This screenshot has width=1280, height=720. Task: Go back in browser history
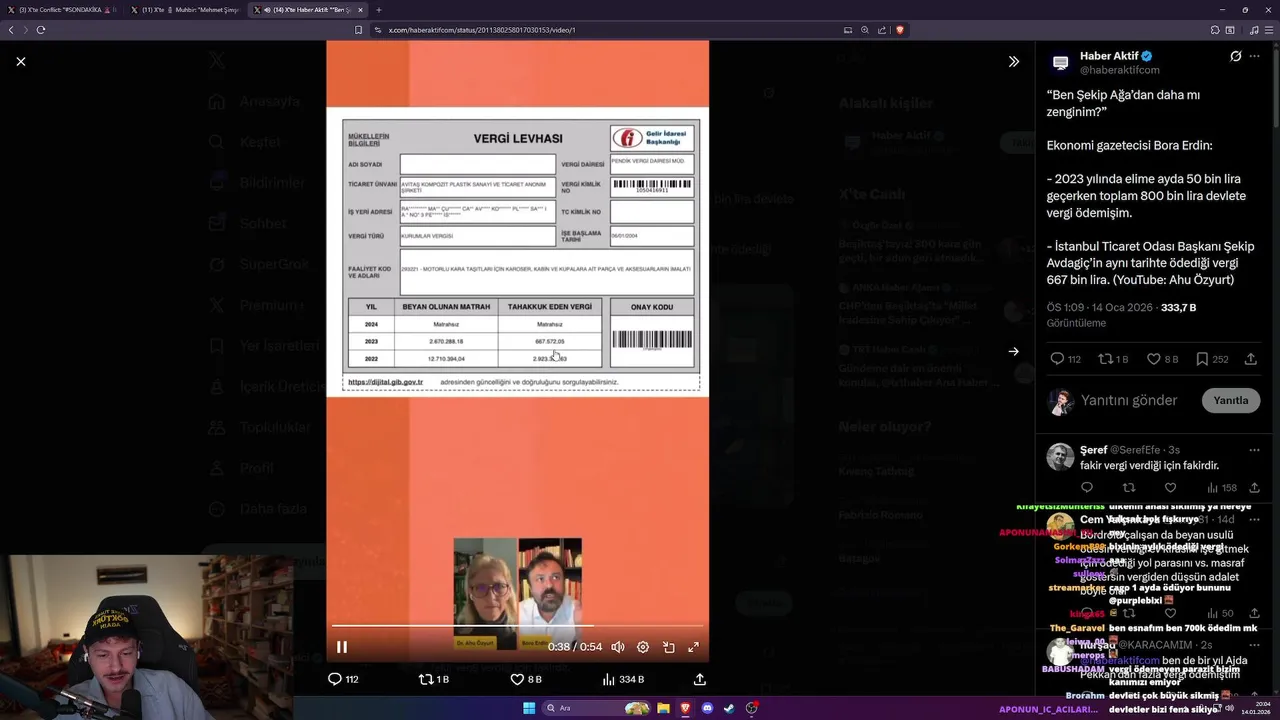(11, 30)
